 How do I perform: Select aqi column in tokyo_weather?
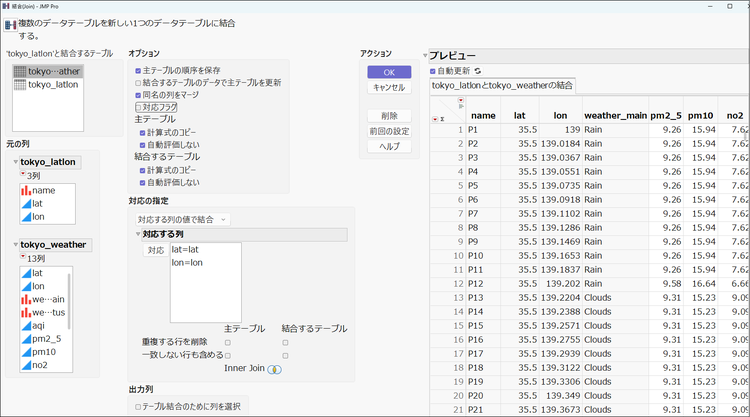[44, 326]
